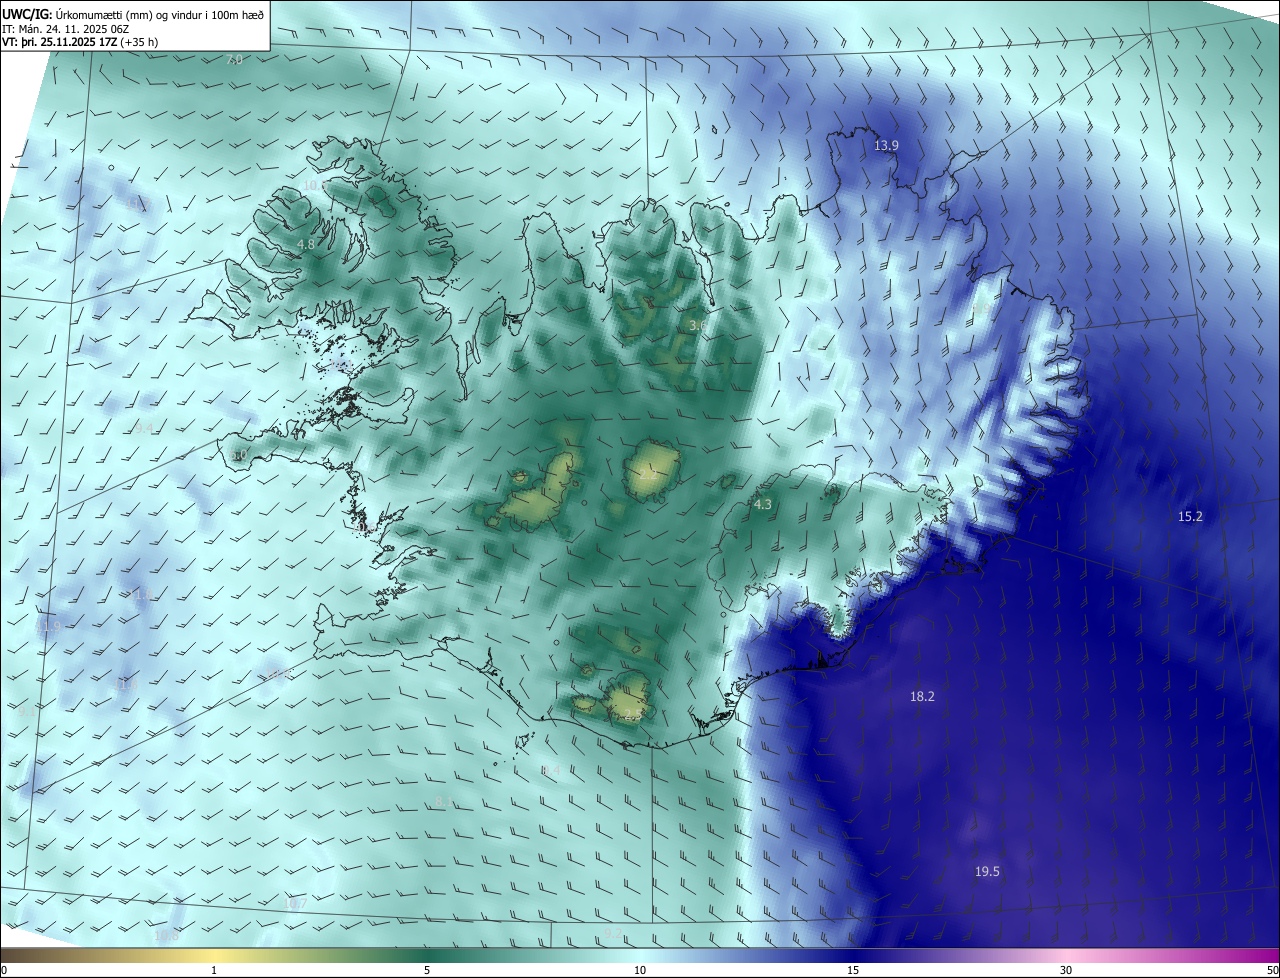This screenshot has height=978, width=1280.
Task: Click the 3.6 value in north Iceland
Action: pyautogui.click(x=698, y=326)
